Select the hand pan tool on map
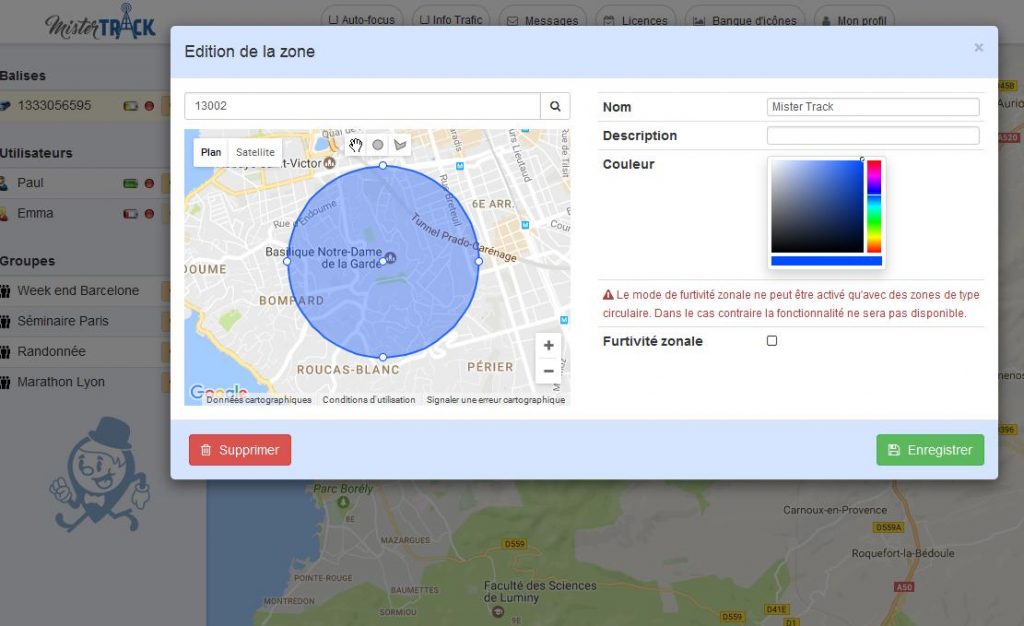 pos(355,145)
